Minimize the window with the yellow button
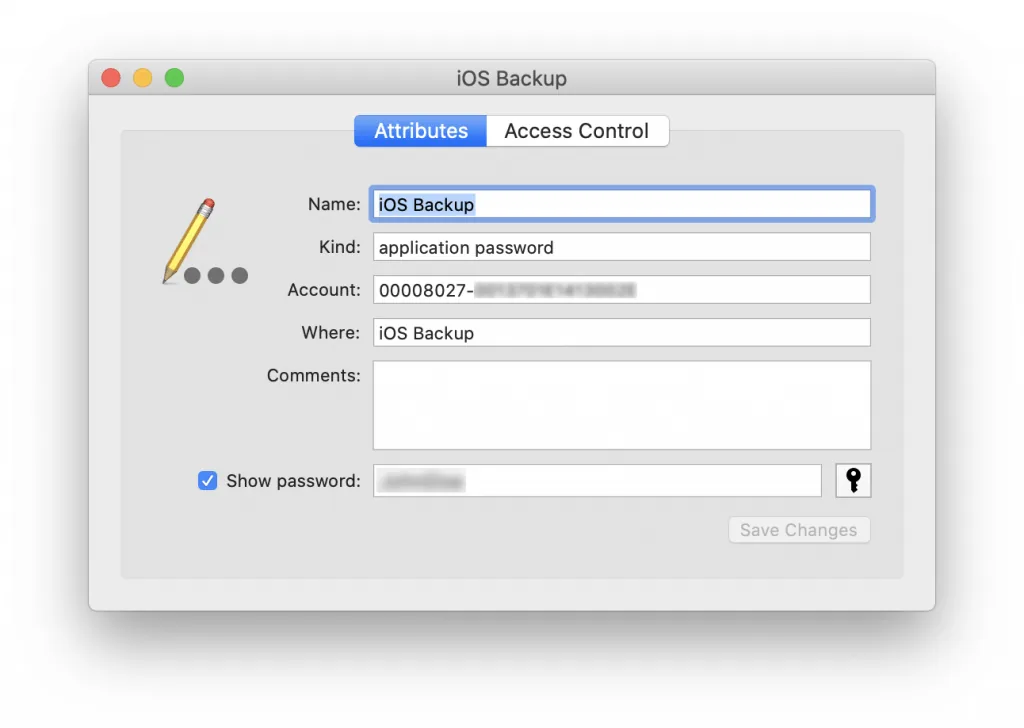The width and height of the screenshot is (1024, 728). [143, 78]
